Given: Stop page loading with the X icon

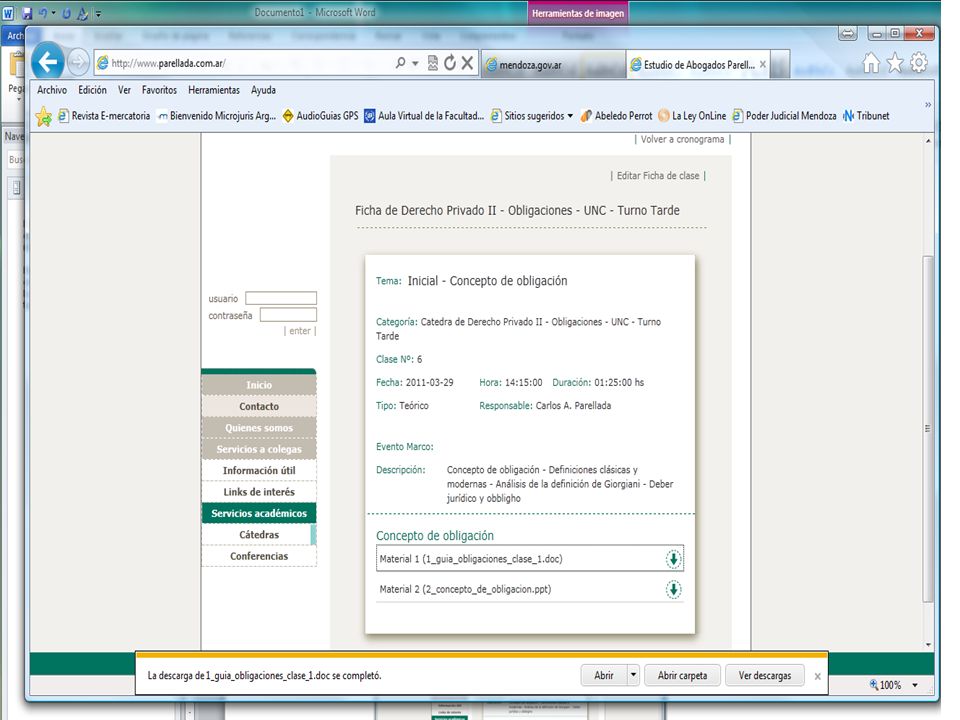Looking at the screenshot, I should [x=467, y=62].
